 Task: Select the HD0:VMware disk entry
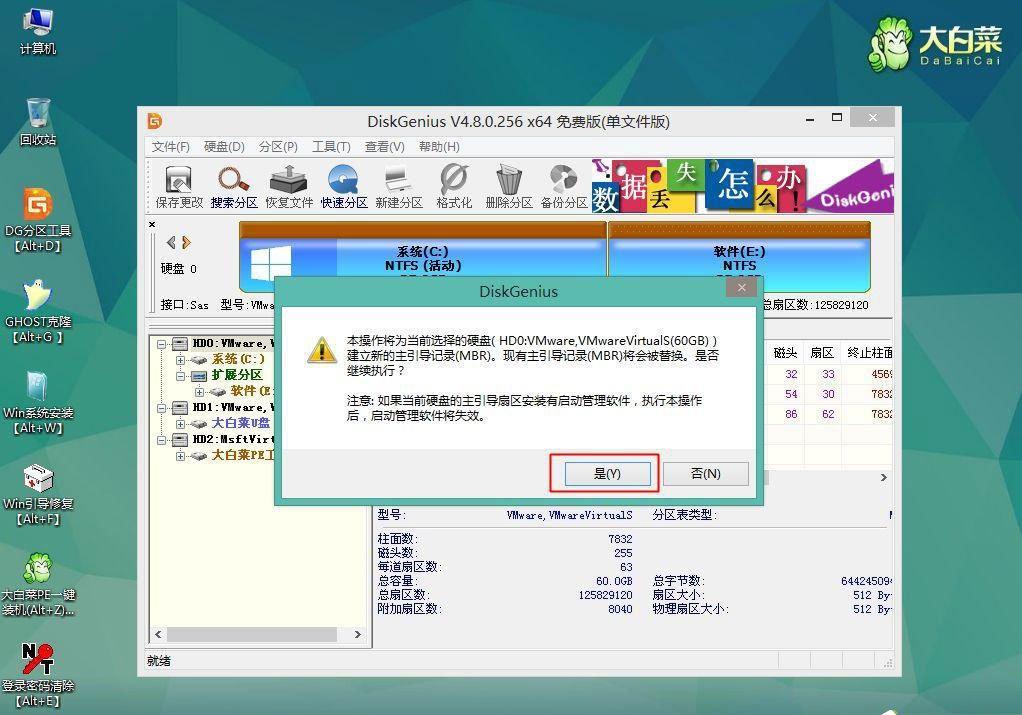[233, 343]
